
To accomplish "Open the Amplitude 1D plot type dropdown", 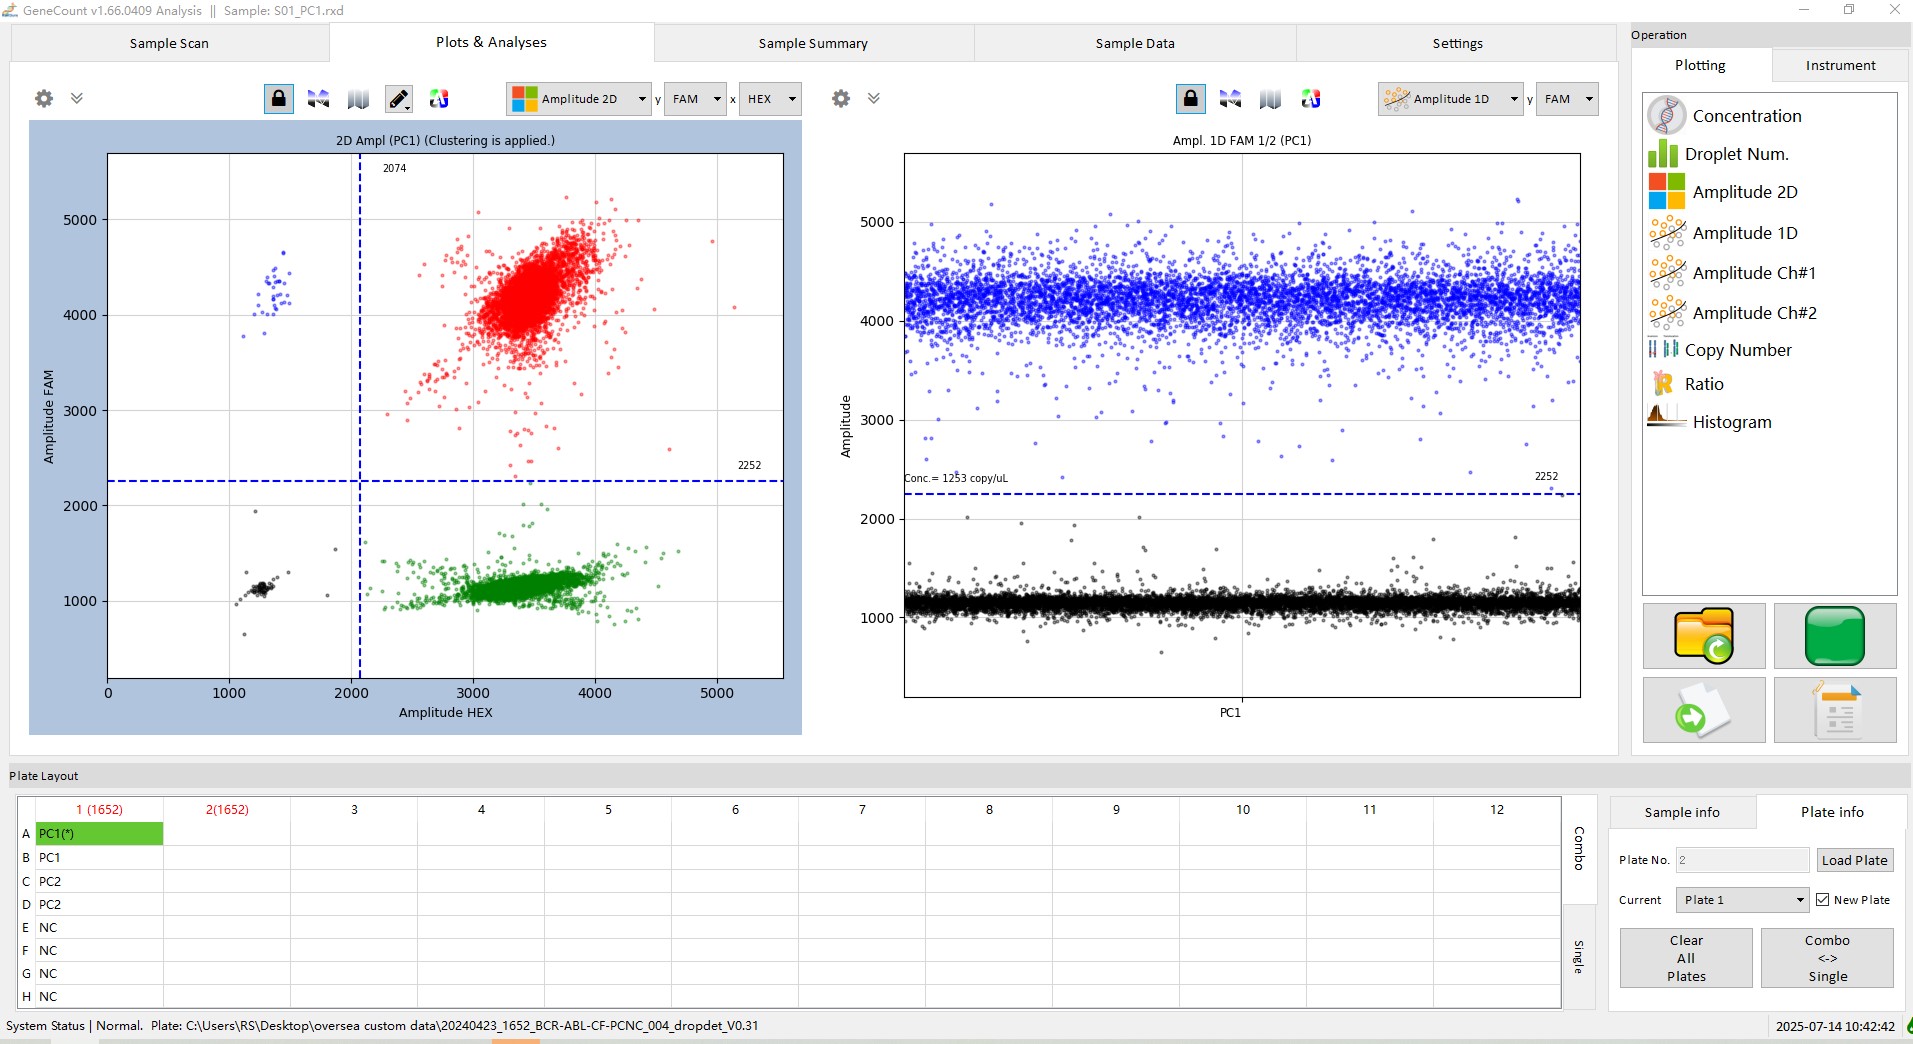I will 1451,99.
